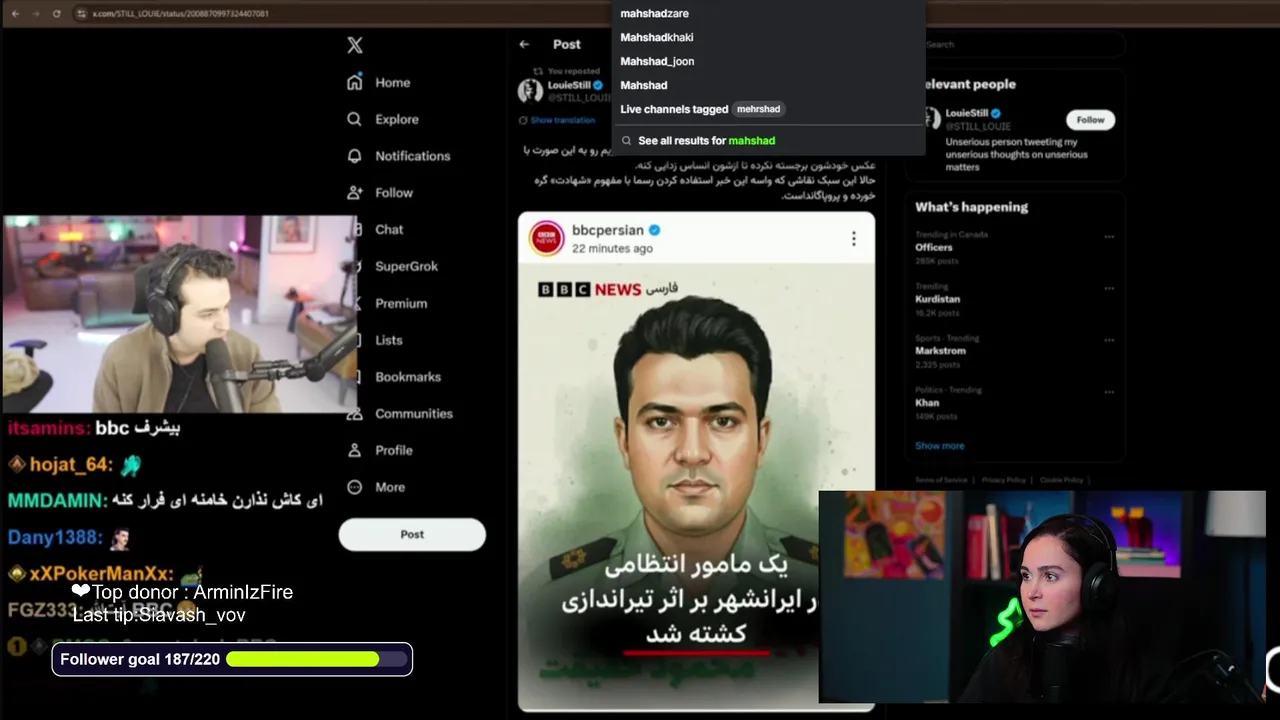1280x720 pixels.
Task: Click the Khan trending topic
Action: [927, 403]
